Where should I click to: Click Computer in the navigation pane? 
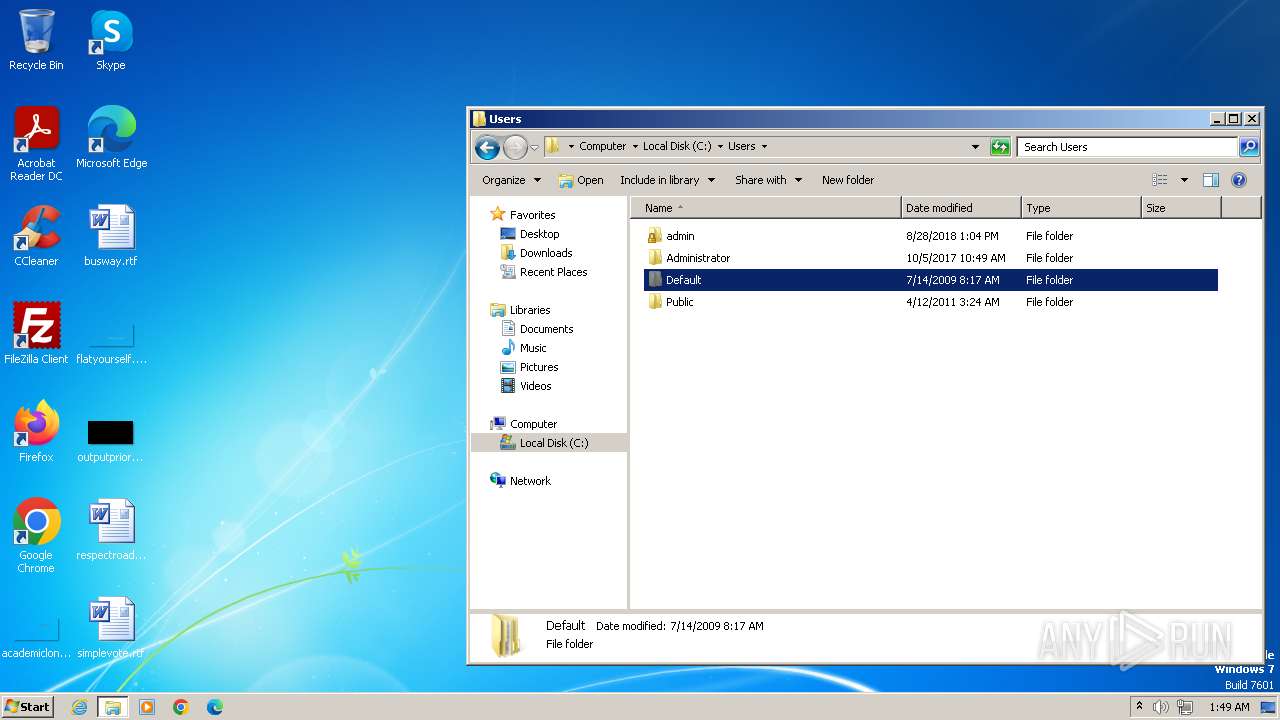pos(533,424)
